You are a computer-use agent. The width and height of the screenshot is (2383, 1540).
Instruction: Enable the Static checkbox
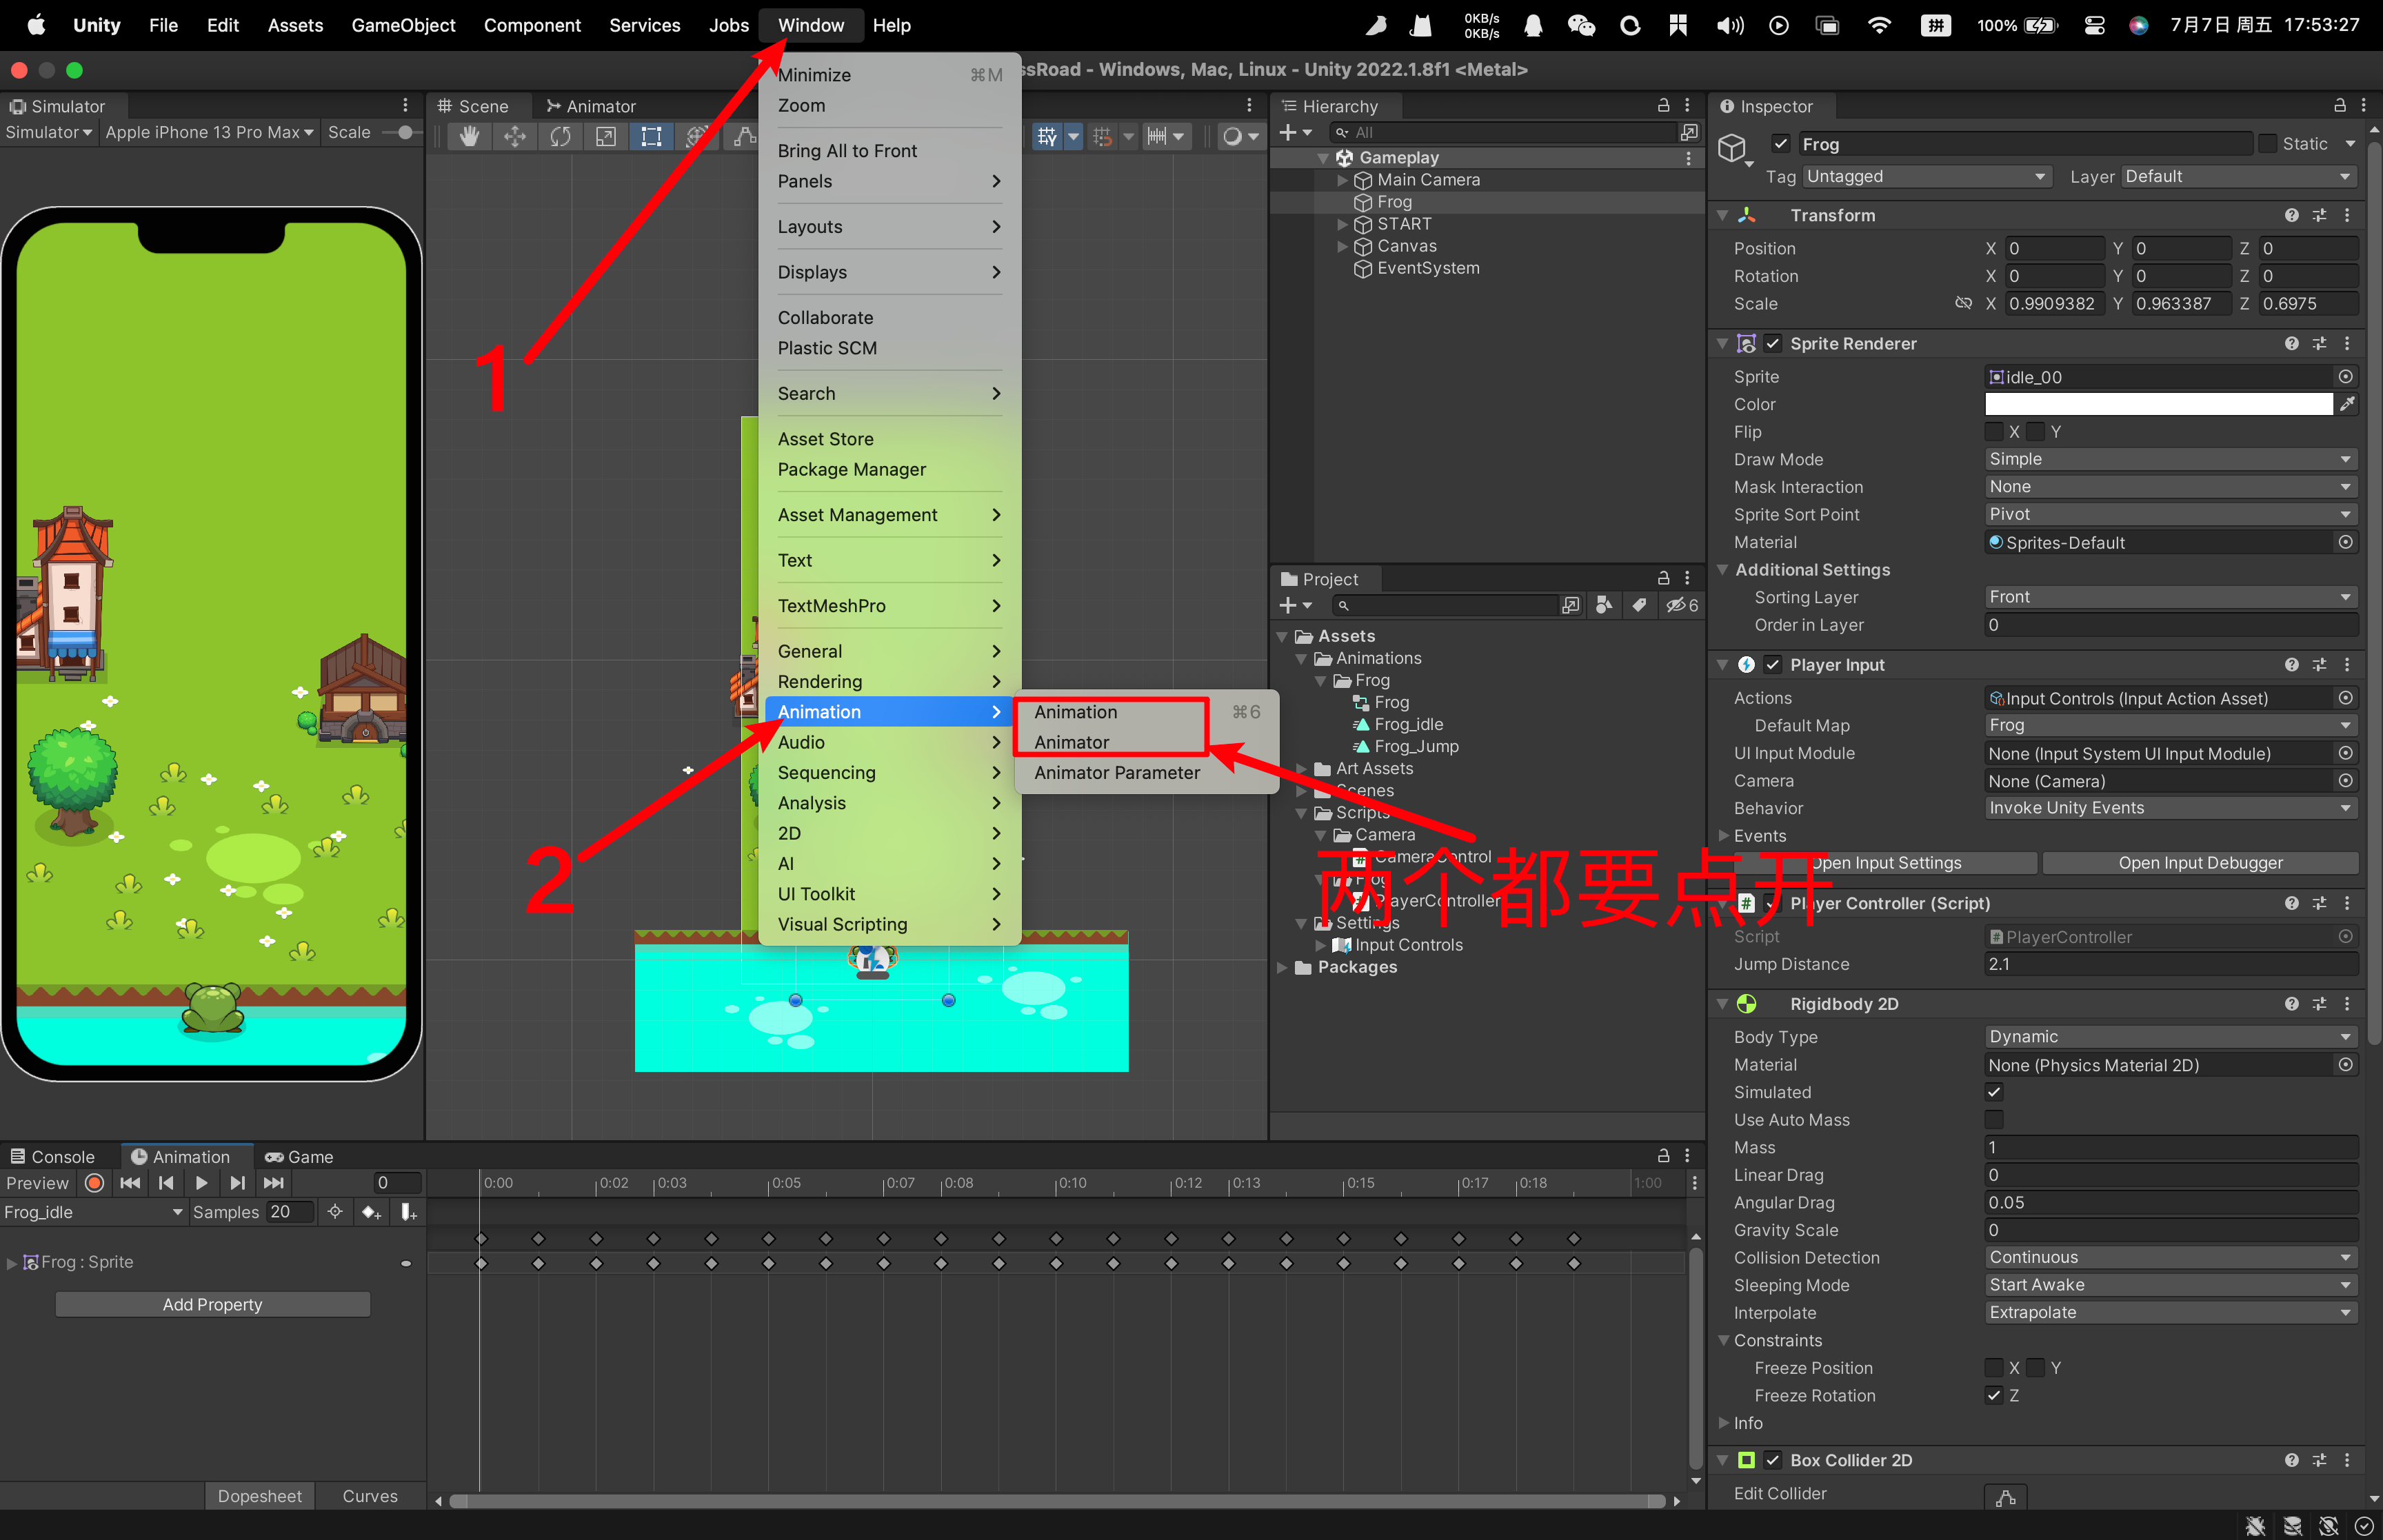click(2267, 144)
